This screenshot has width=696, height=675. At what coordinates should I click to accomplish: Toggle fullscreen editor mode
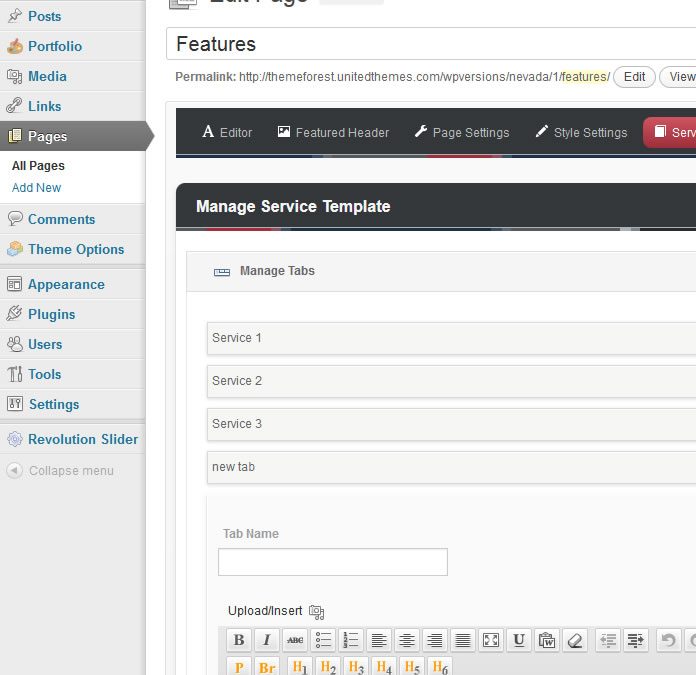(x=491, y=641)
